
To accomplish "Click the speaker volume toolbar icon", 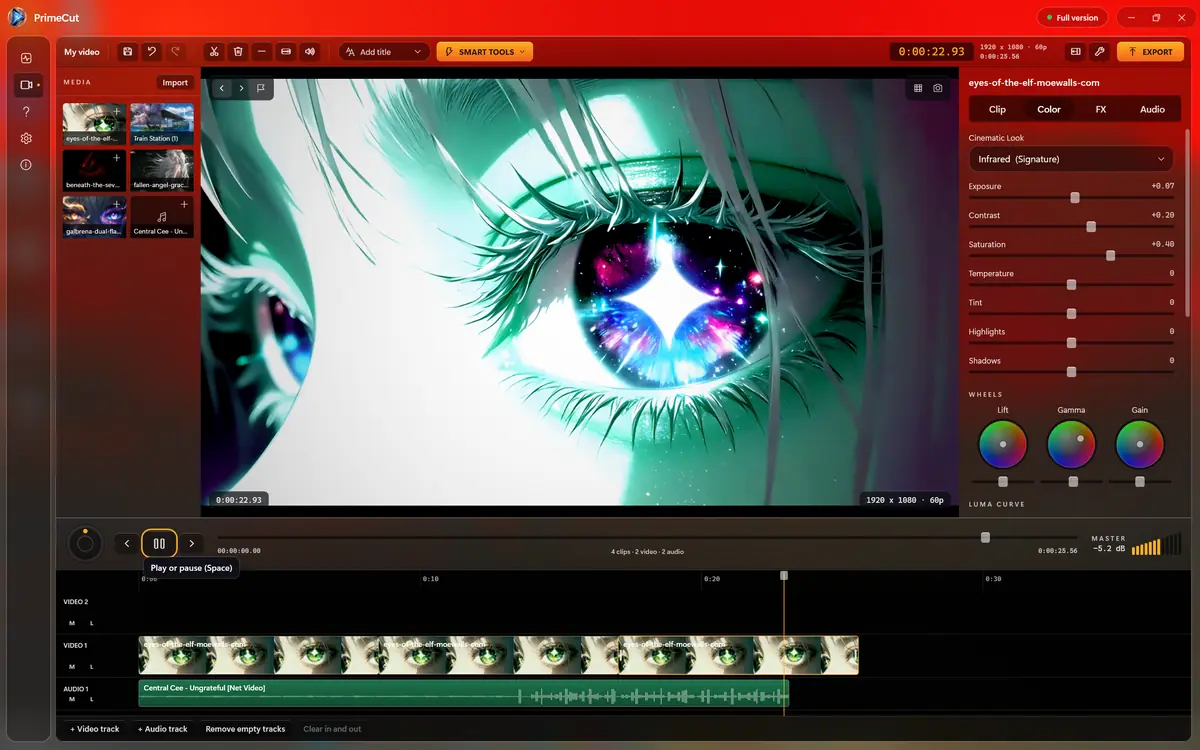I will coord(310,52).
